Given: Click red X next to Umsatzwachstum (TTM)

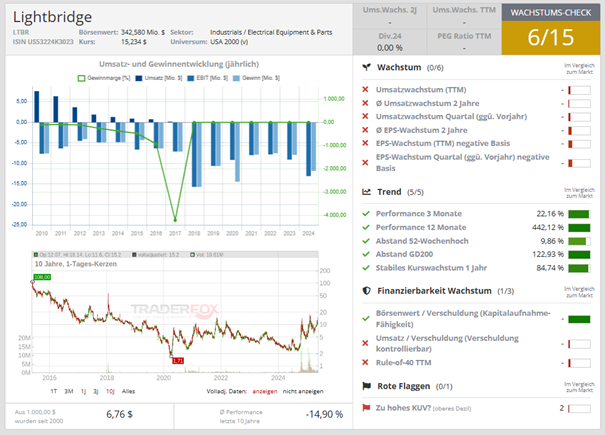Looking at the screenshot, I should tap(365, 90).
